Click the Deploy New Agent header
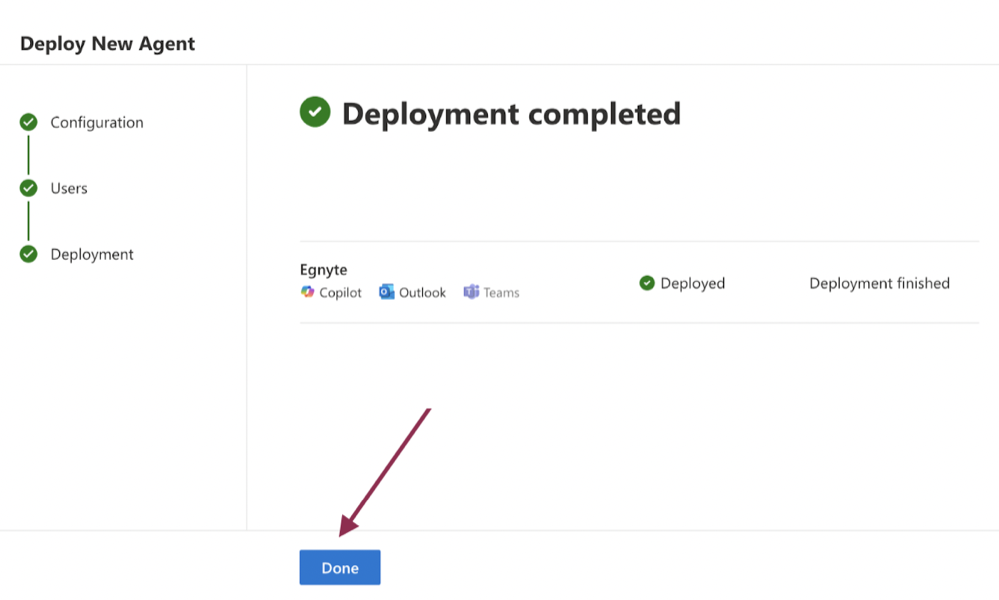999x600 pixels. coord(110,43)
